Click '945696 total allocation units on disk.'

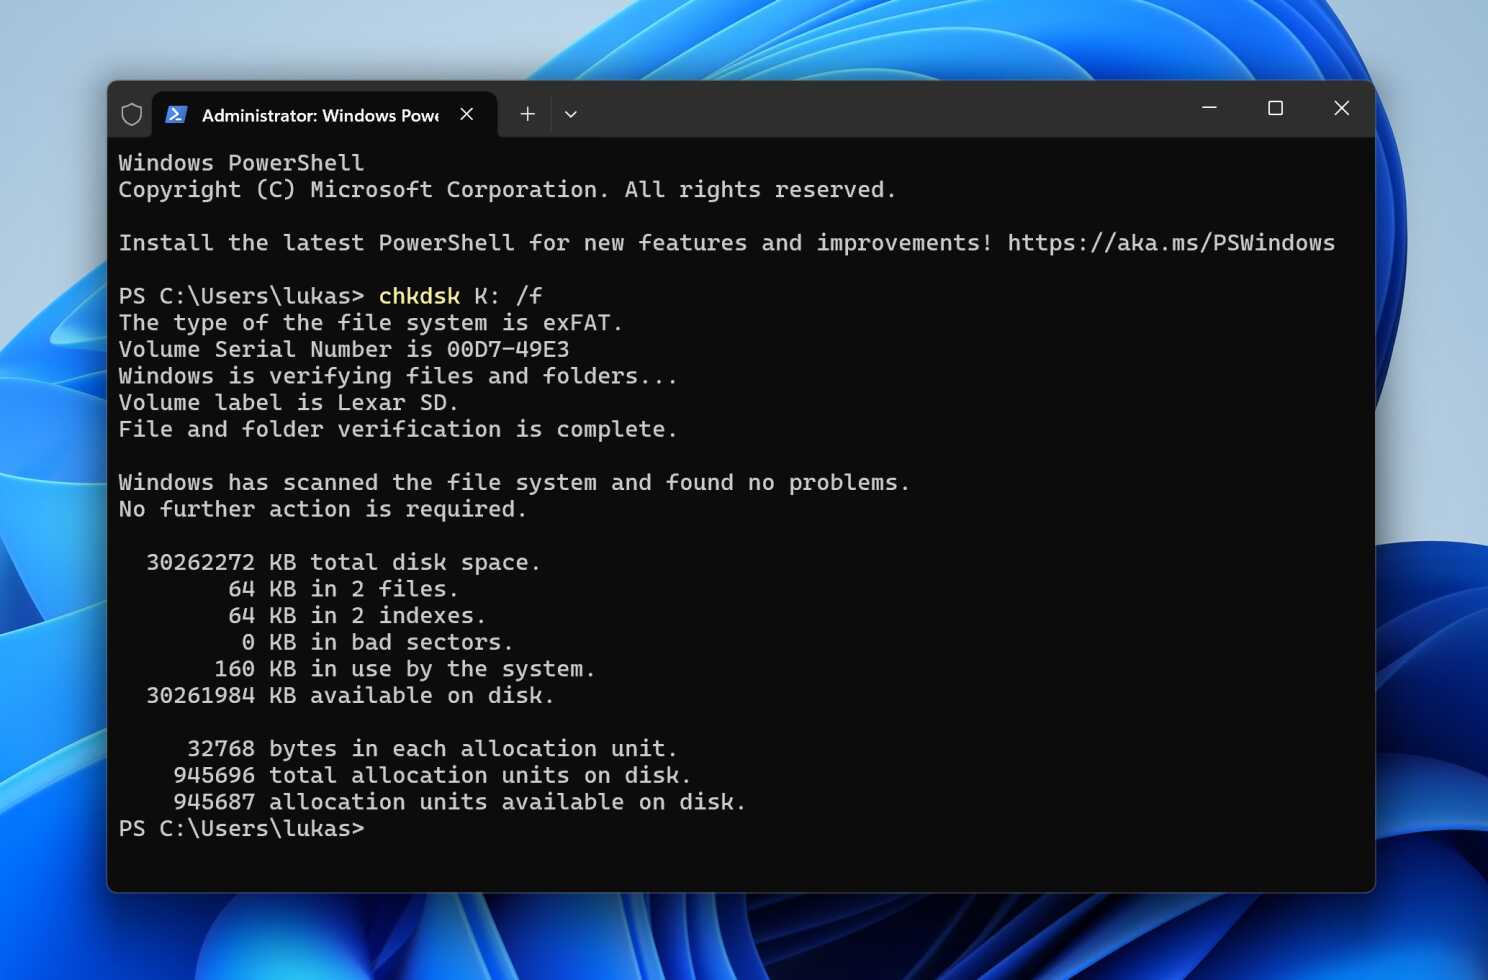point(432,775)
